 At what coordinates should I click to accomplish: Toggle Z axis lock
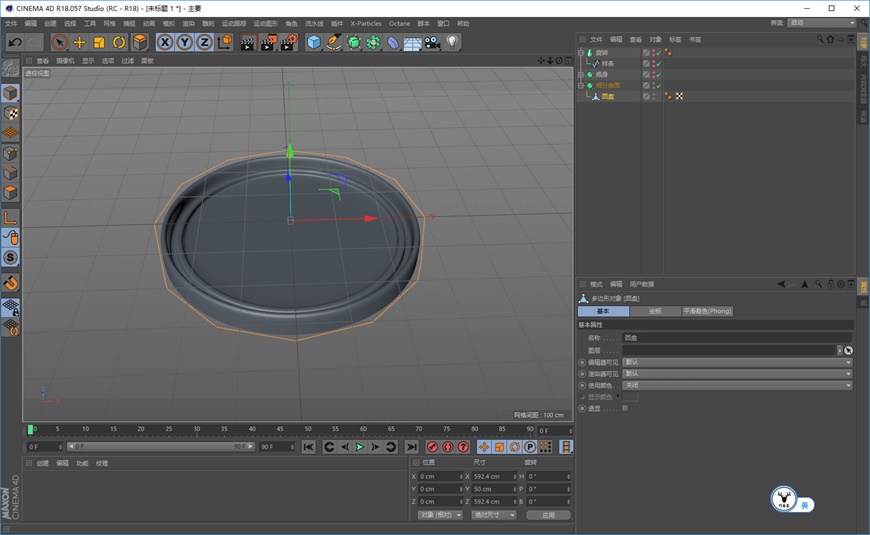tap(205, 42)
